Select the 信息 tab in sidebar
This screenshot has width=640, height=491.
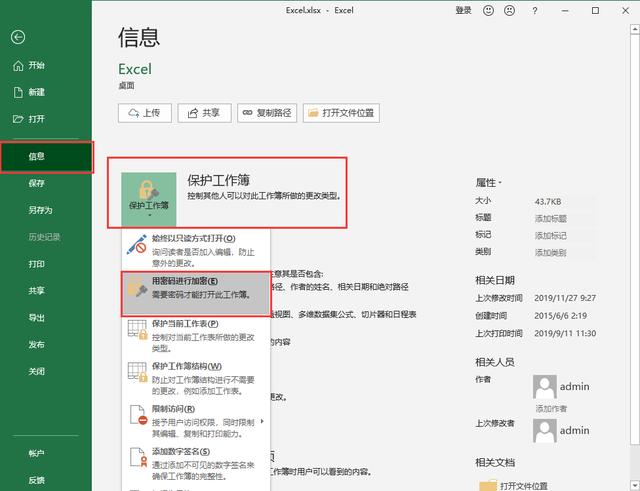tap(47, 157)
